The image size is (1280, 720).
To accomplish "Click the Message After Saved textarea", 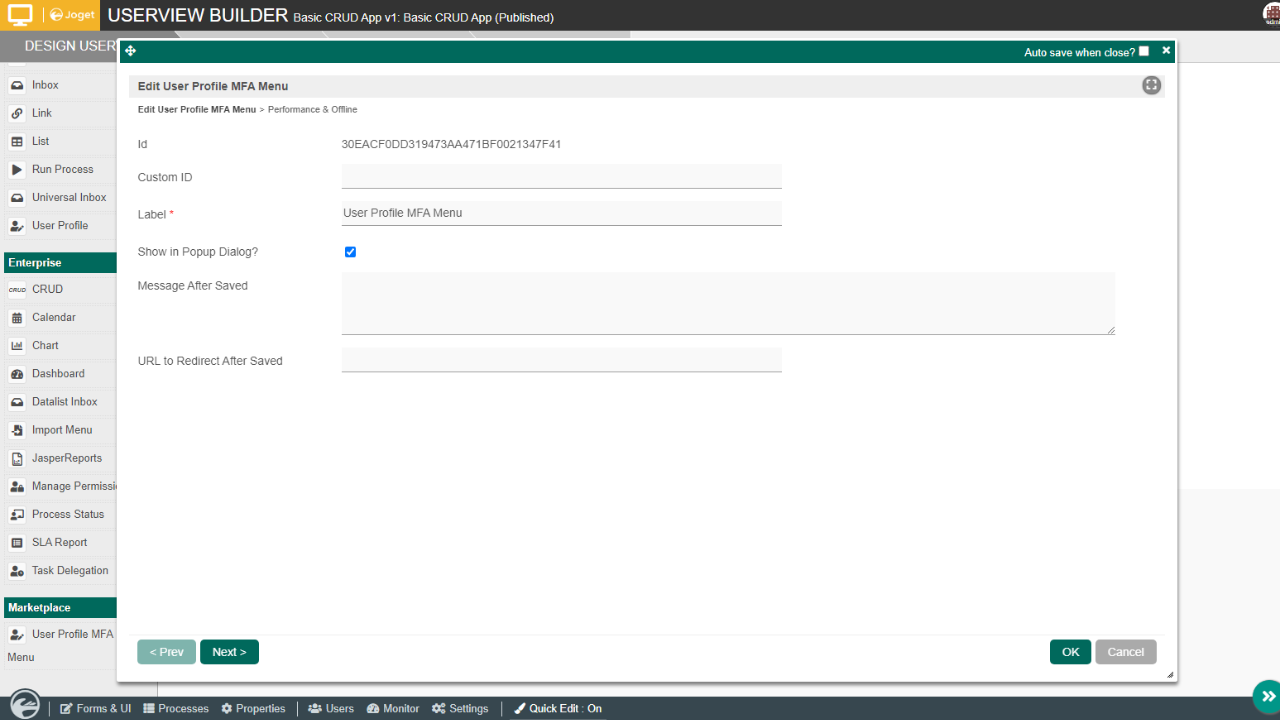I will click(x=727, y=303).
